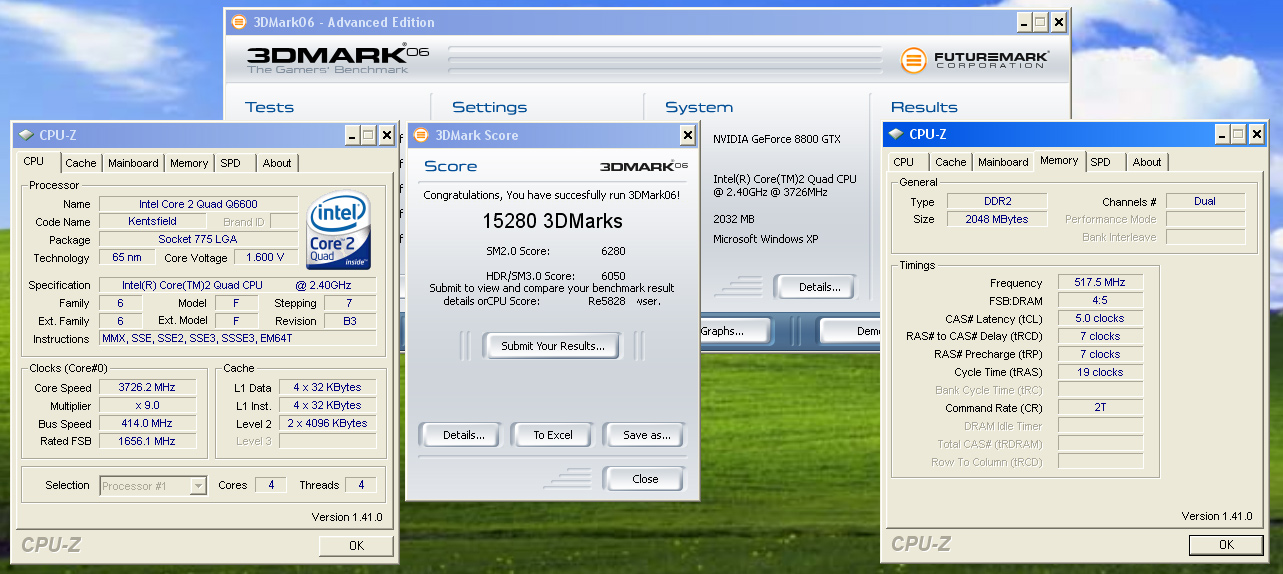Screen dimensions: 1283x574
Task: Click Submit Your Results button
Action: click(x=553, y=346)
